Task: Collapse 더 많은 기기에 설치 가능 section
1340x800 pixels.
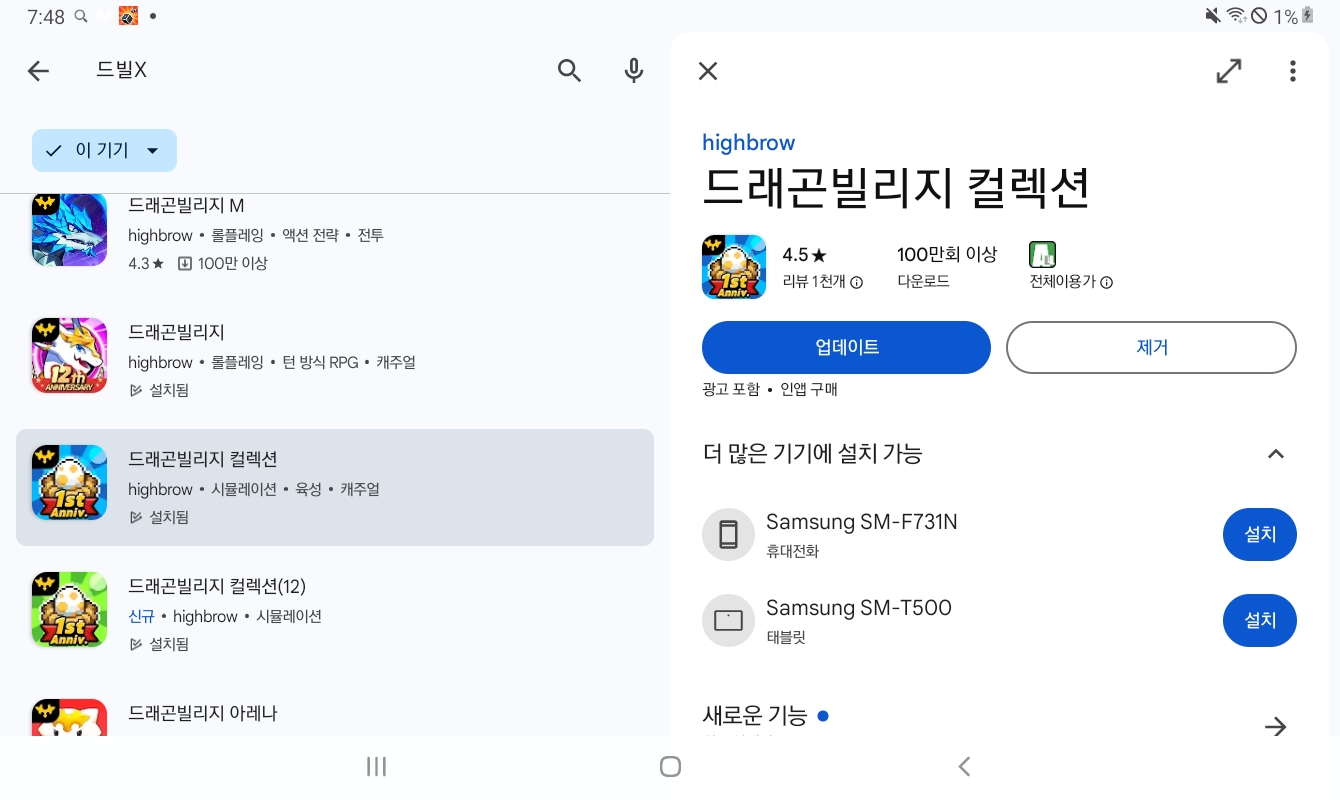Action: pyautogui.click(x=1275, y=454)
